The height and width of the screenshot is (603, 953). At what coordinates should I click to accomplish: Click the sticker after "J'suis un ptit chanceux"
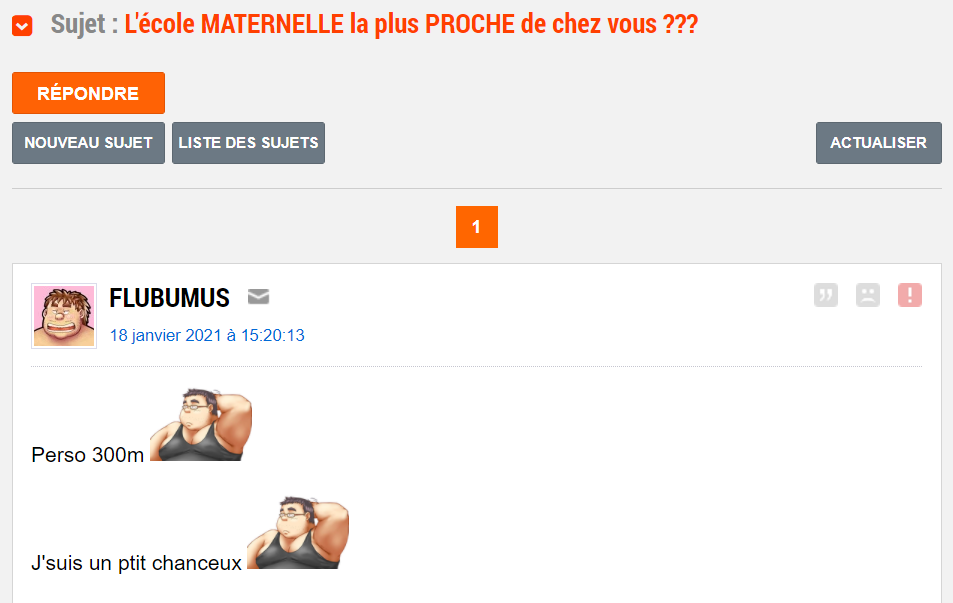(297, 533)
